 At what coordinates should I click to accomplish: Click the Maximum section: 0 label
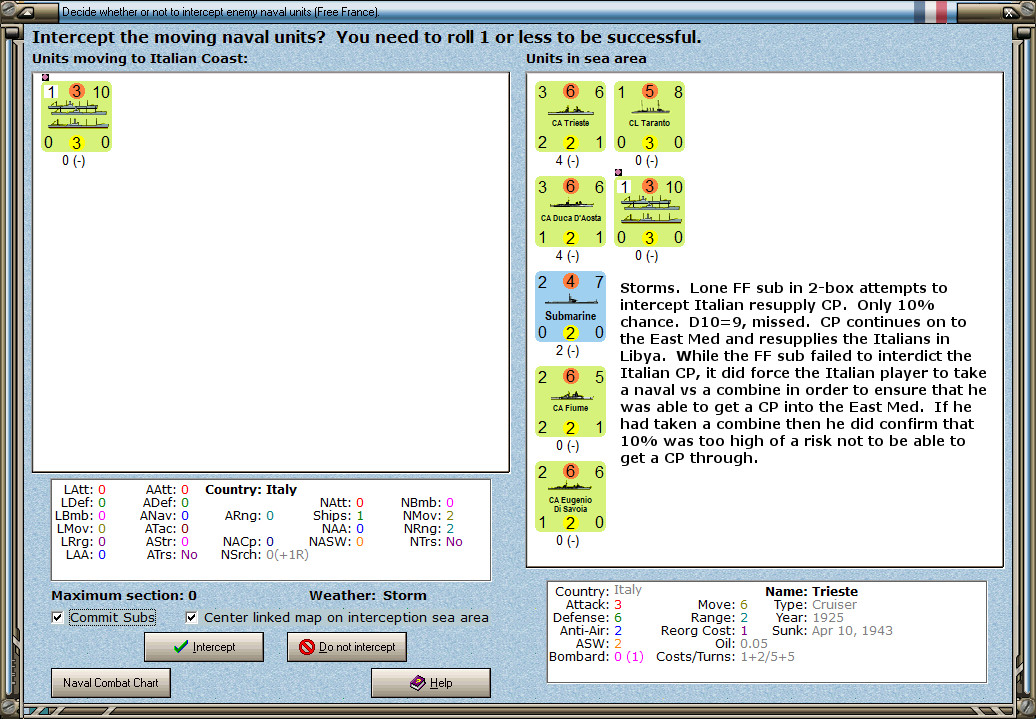click(x=124, y=595)
